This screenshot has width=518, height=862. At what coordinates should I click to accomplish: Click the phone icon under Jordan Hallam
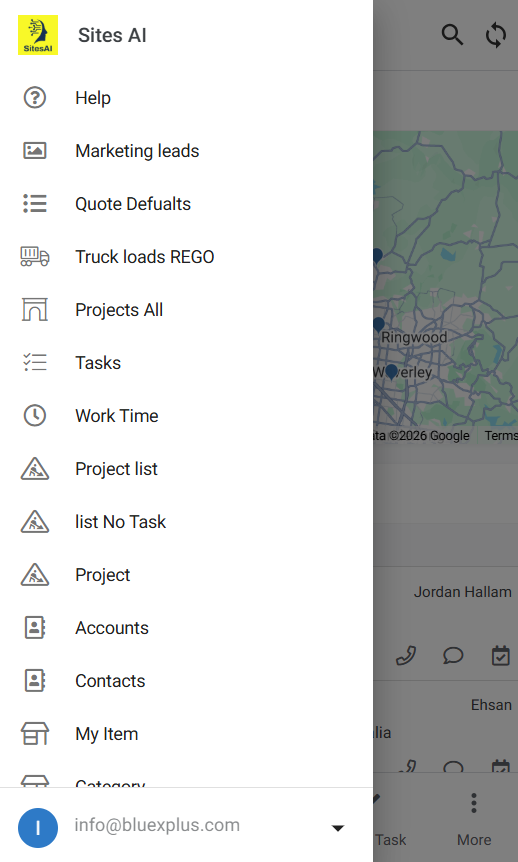[406, 656]
